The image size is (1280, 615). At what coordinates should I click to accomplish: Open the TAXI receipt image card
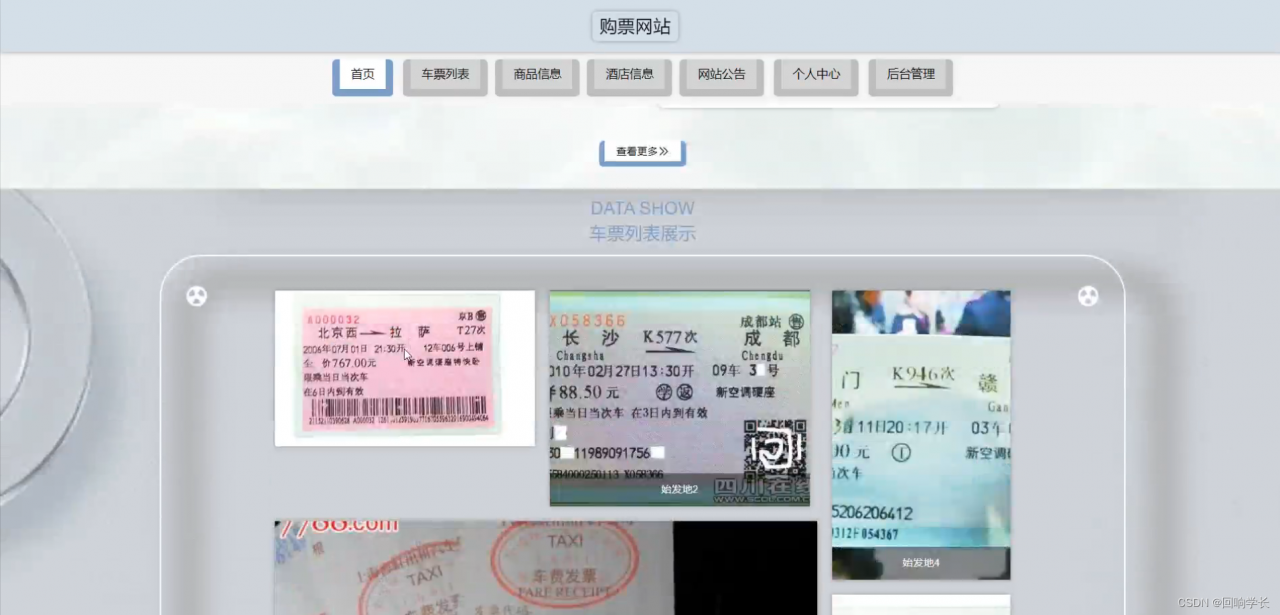pos(546,567)
